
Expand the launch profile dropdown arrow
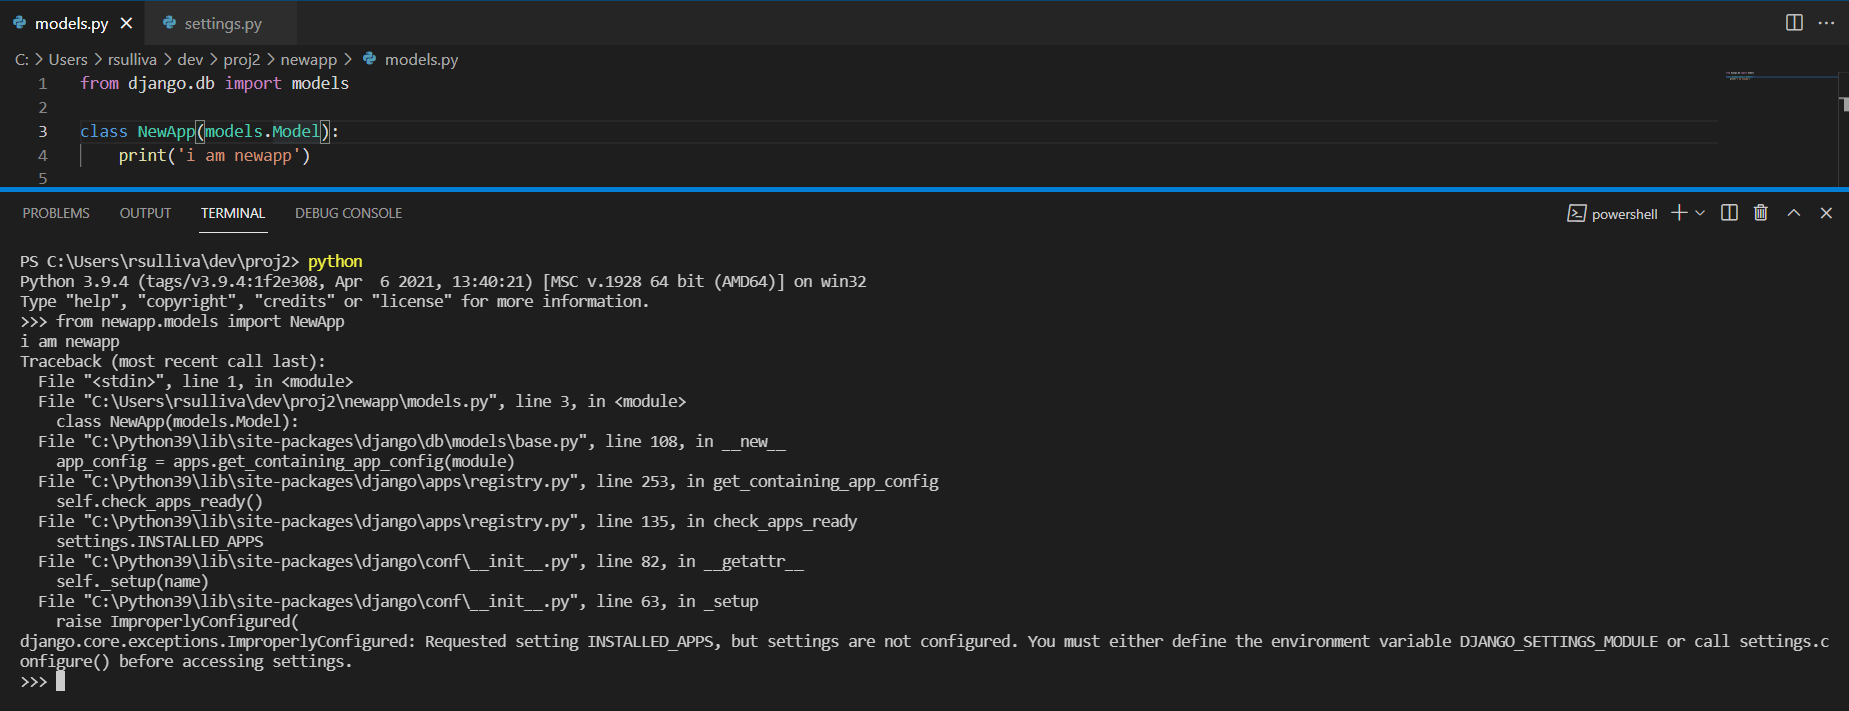pyautogui.click(x=1700, y=213)
